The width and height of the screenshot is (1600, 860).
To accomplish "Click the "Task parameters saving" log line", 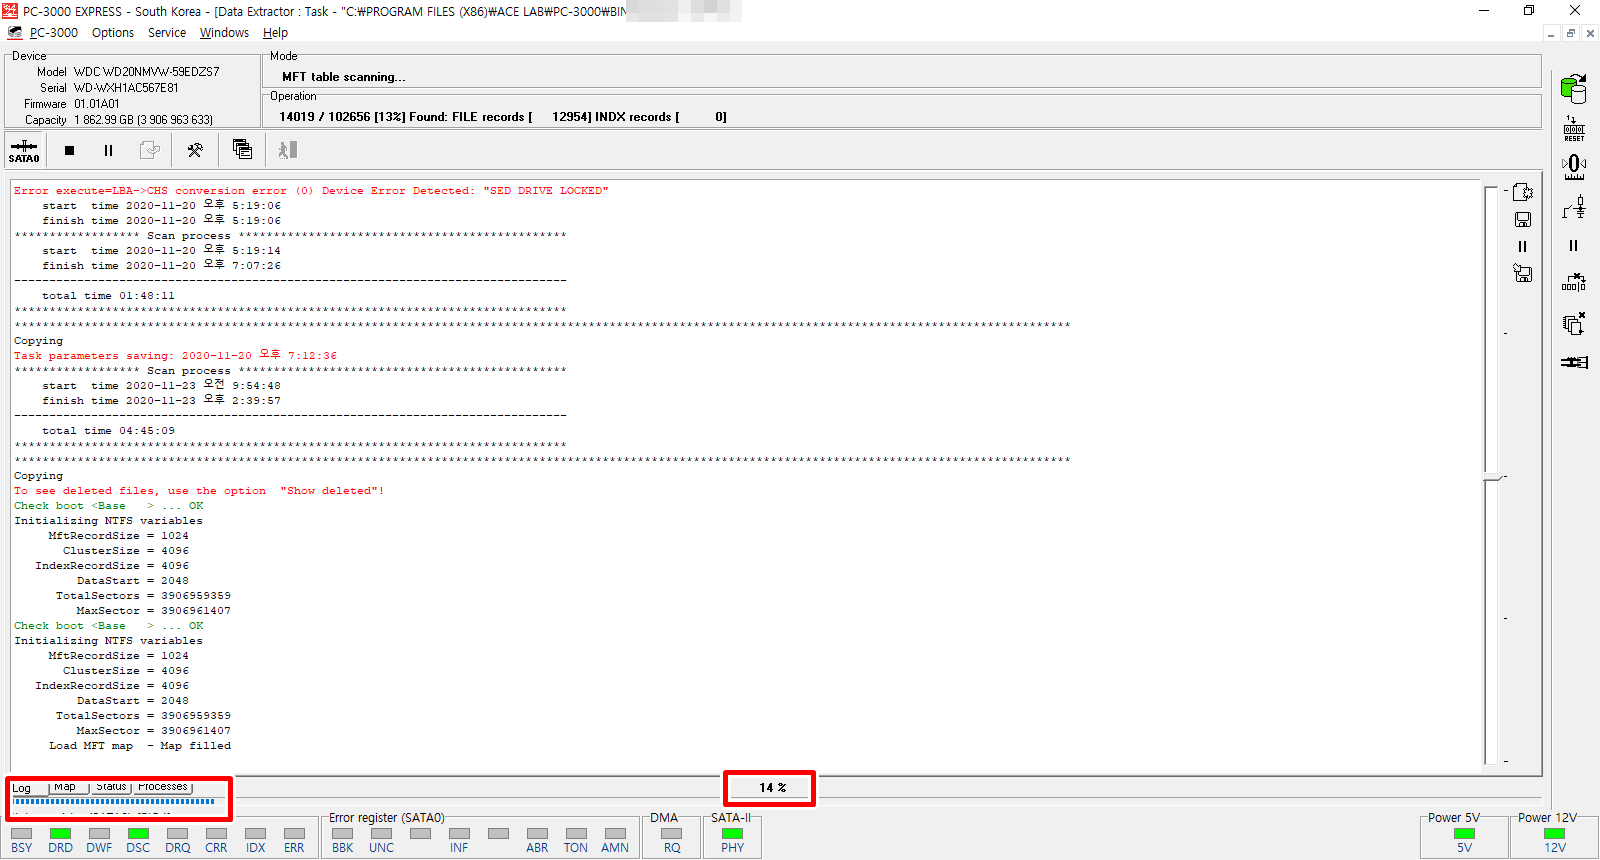I will [175, 356].
